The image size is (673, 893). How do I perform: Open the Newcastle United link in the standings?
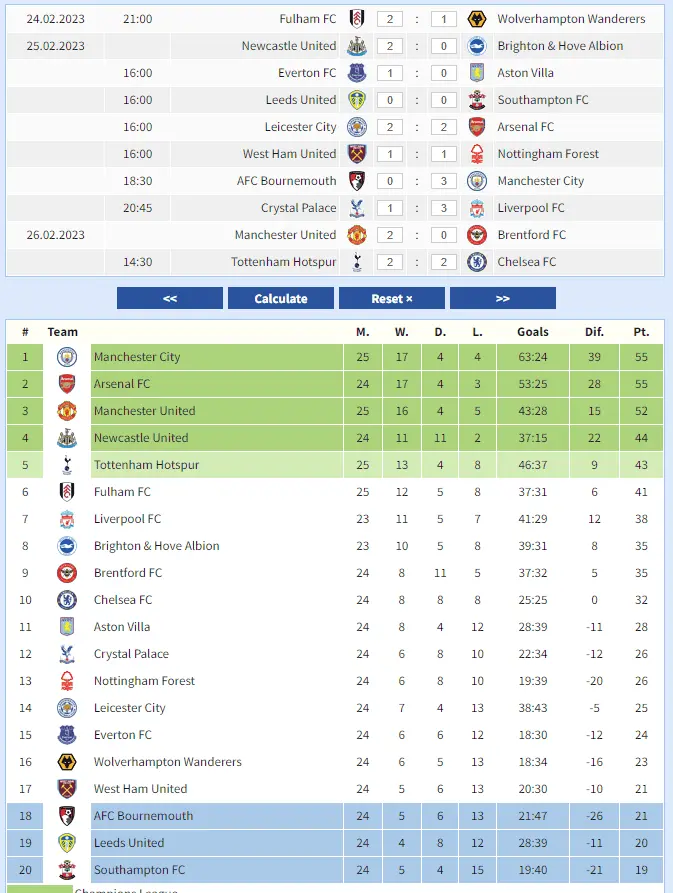pos(141,438)
